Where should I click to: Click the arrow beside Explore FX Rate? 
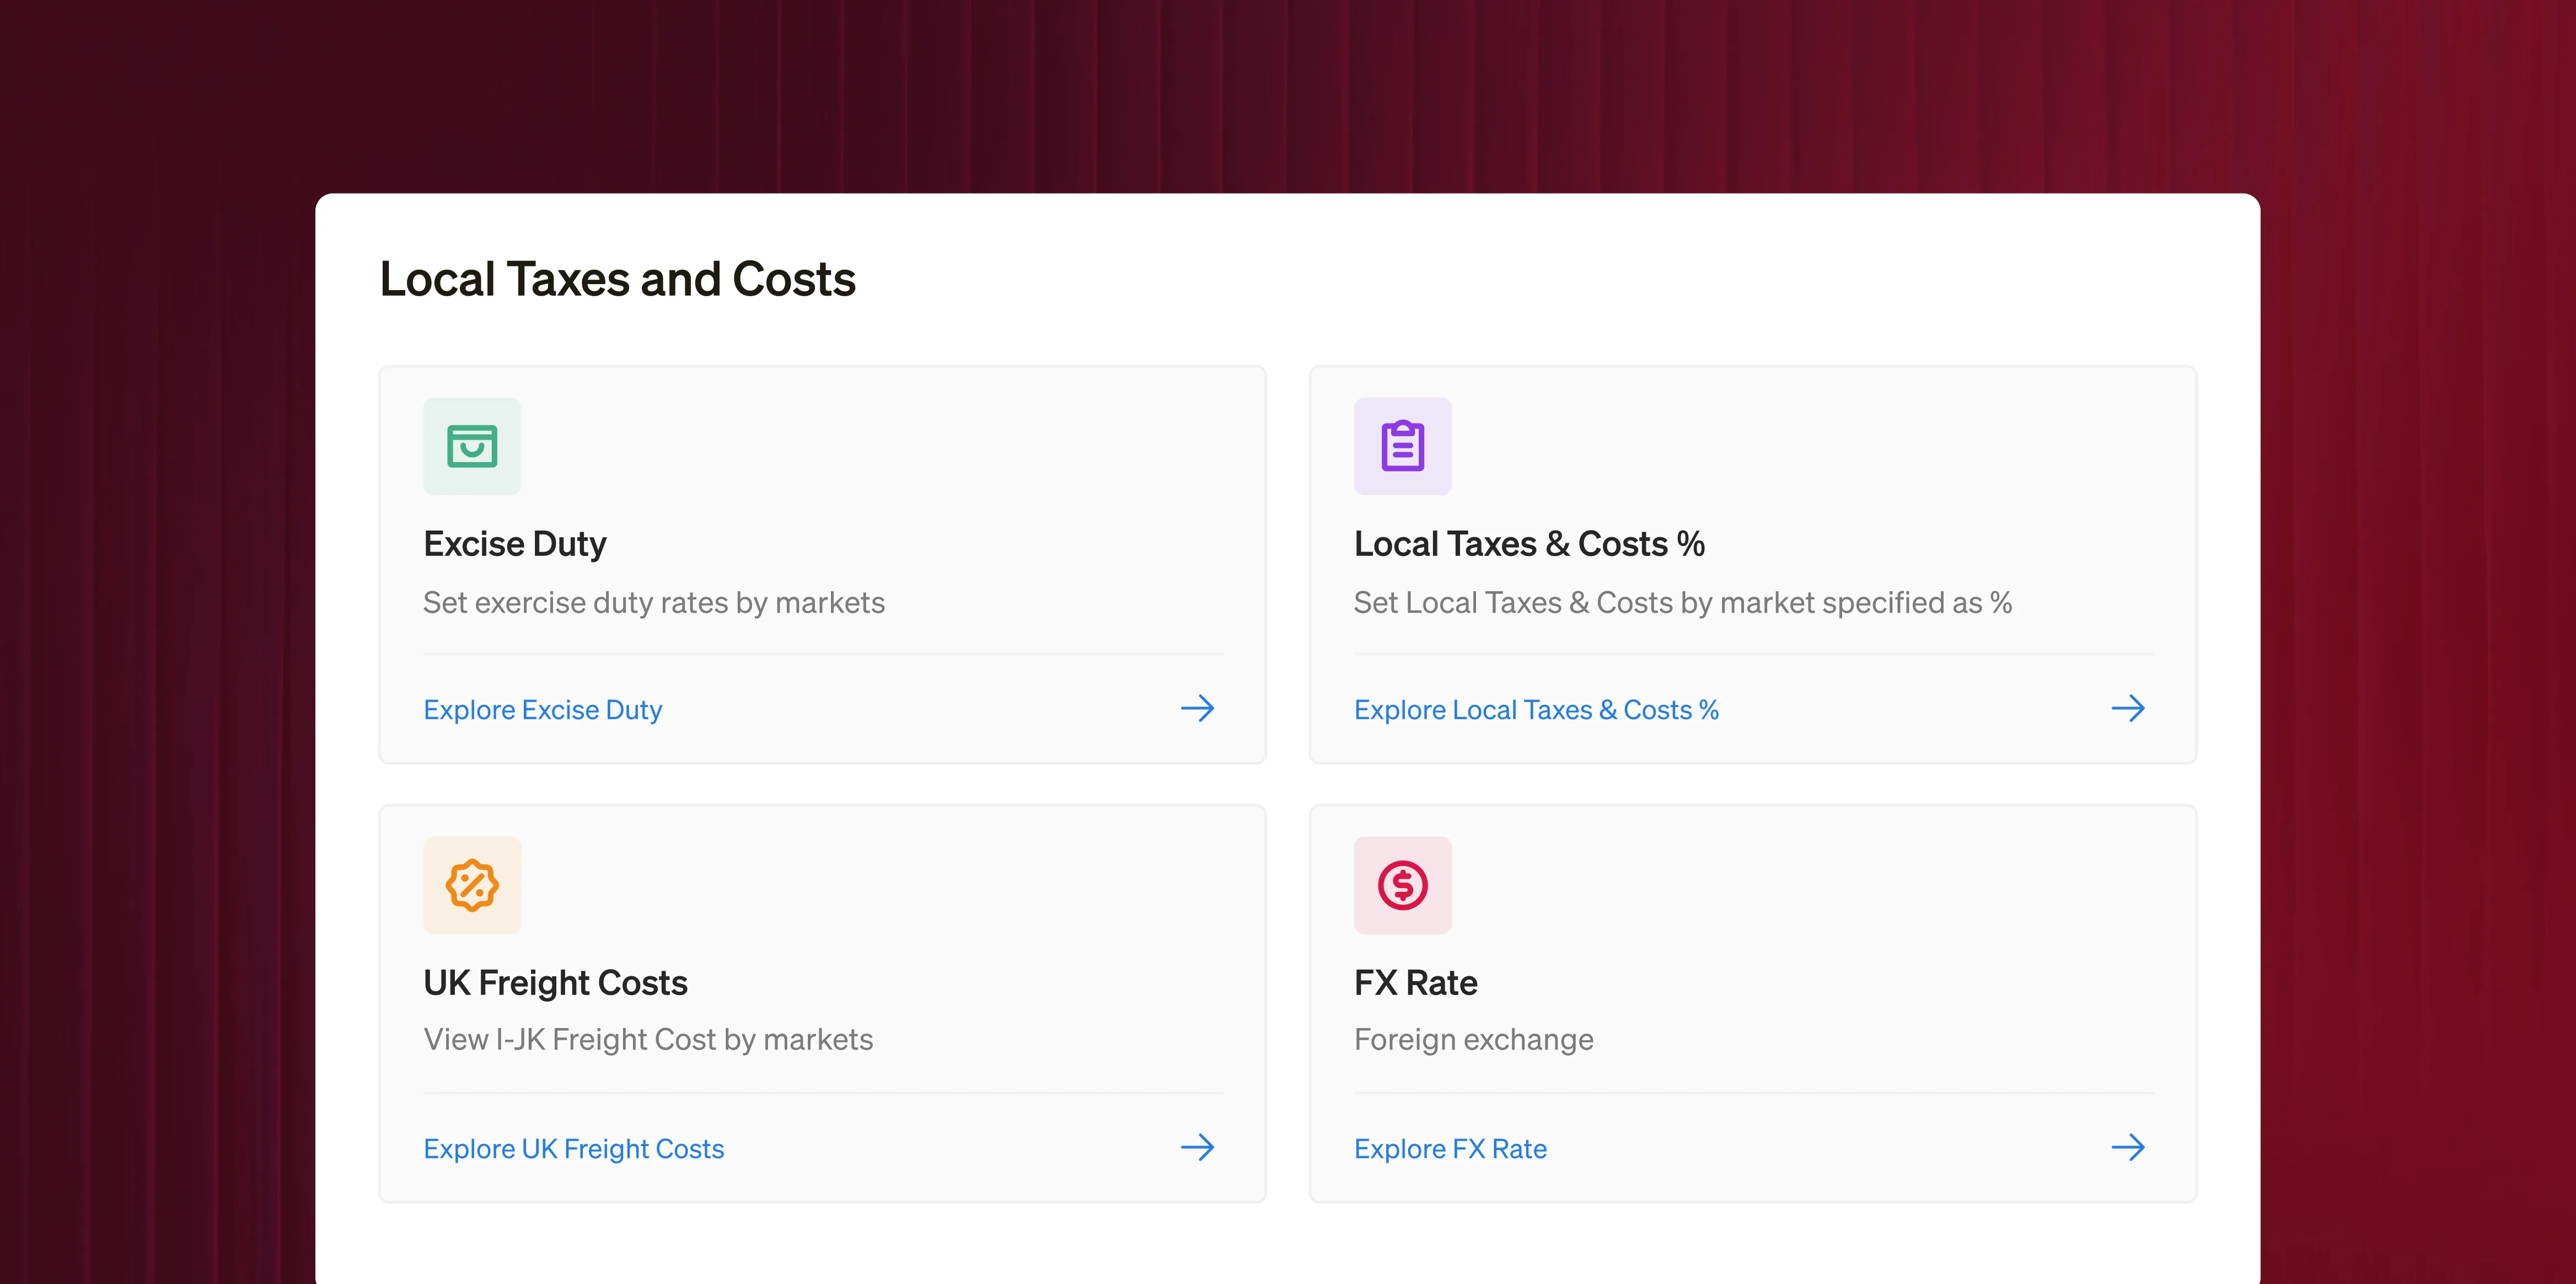[x=2127, y=1147]
